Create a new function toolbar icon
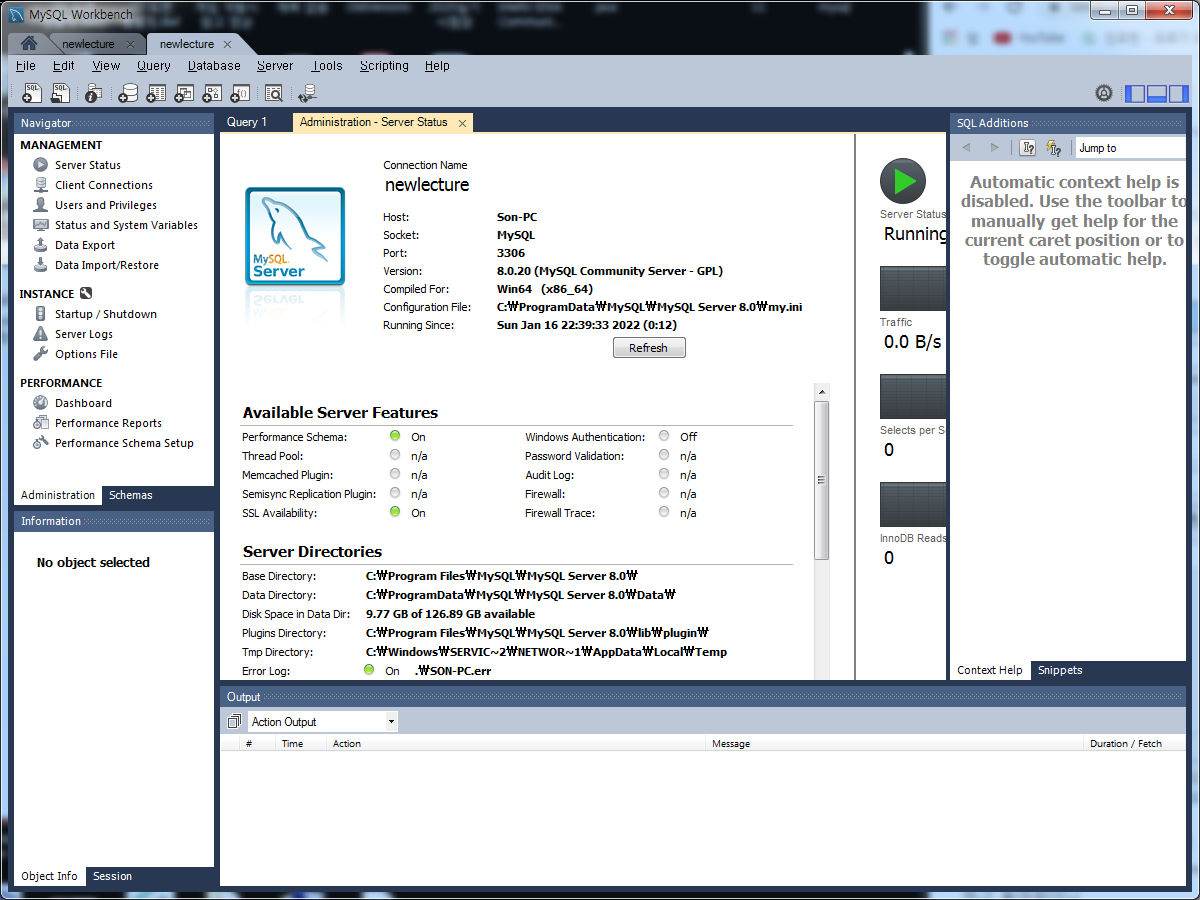The width and height of the screenshot is (1200, 900). point(240,93)
